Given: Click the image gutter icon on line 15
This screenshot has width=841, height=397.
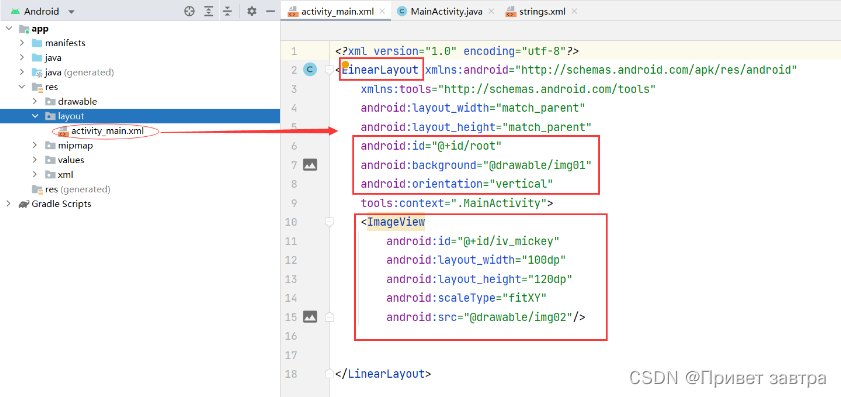Looking at the screenshot, I should coord(310,317).
